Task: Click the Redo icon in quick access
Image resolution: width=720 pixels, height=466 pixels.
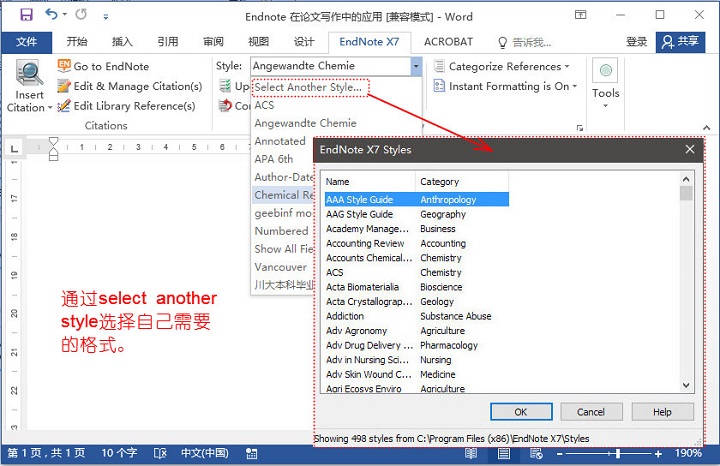Action: point(81,15)
